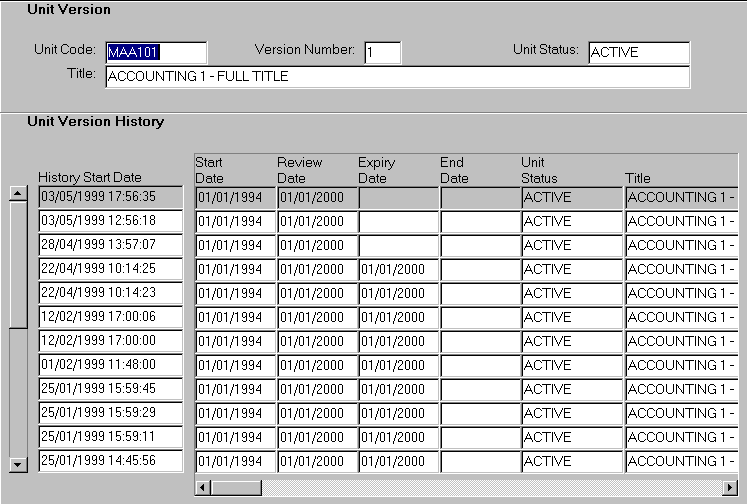Click the Unit Status field at top
This screenshot has width=747, height=504.
coord(638,52)
